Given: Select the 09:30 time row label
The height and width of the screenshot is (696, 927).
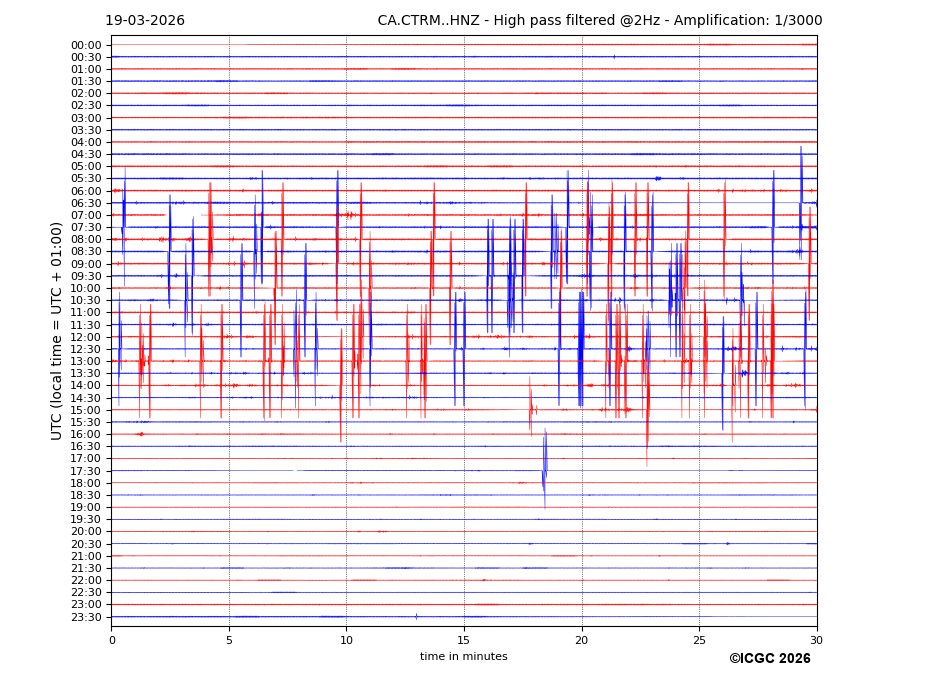Looking at the screenshot, I should 85,276.
